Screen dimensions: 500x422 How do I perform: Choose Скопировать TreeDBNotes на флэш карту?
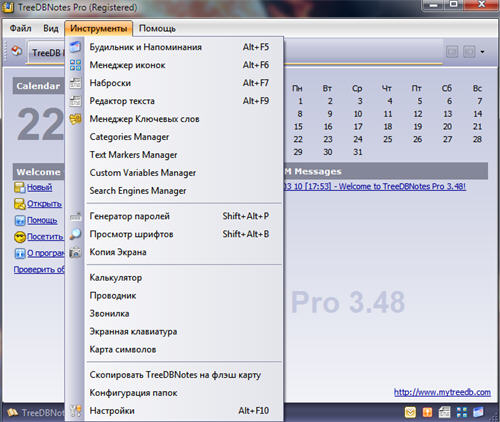point(183,375)
